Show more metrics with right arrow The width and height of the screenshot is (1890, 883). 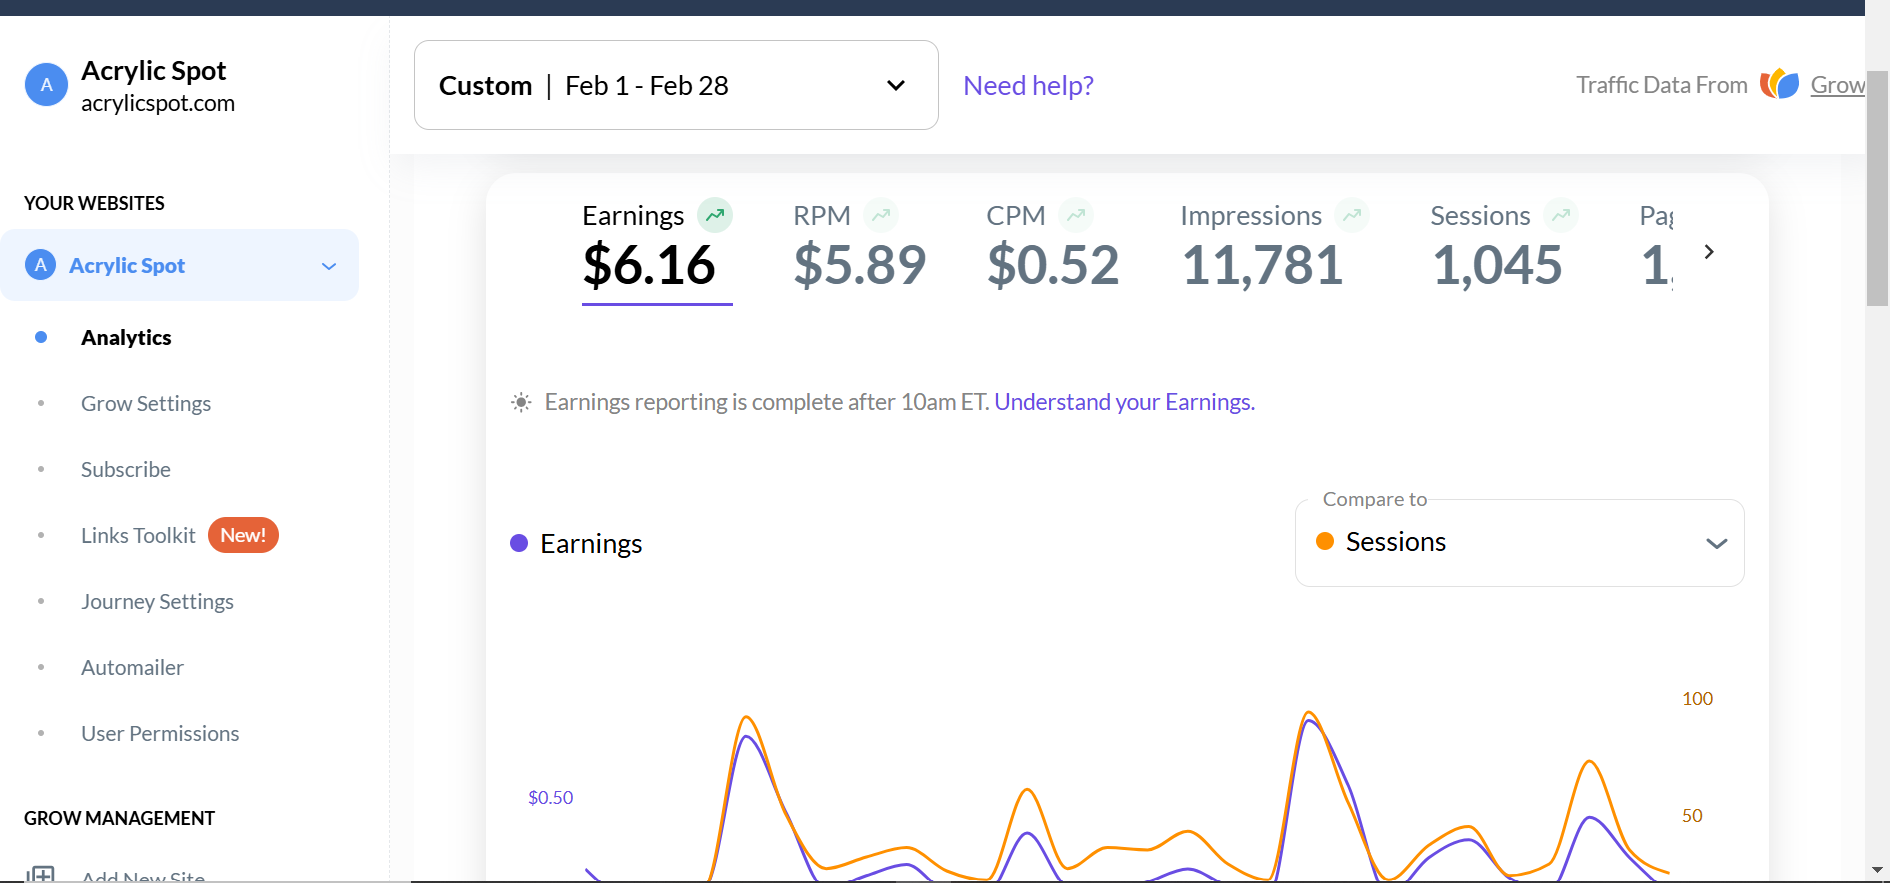(1709, 252)
